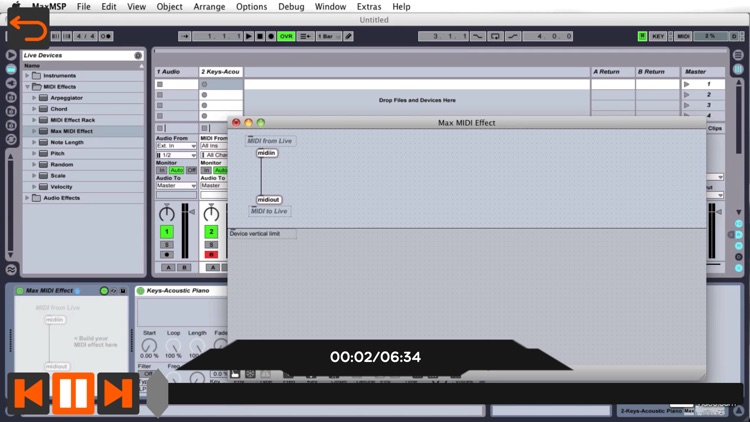Solo track 1 with the S button
750x422 pixels.
pyautogui.click(x=166, y=244)
